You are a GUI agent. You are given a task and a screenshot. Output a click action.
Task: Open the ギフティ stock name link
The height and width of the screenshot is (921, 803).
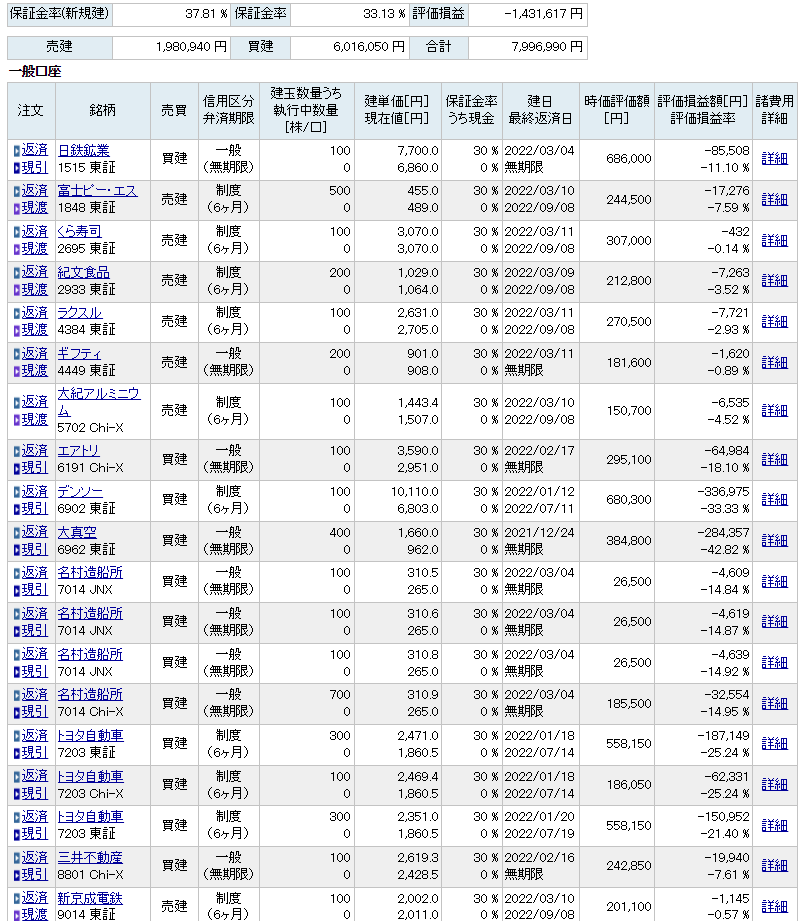tap(79, 353)
